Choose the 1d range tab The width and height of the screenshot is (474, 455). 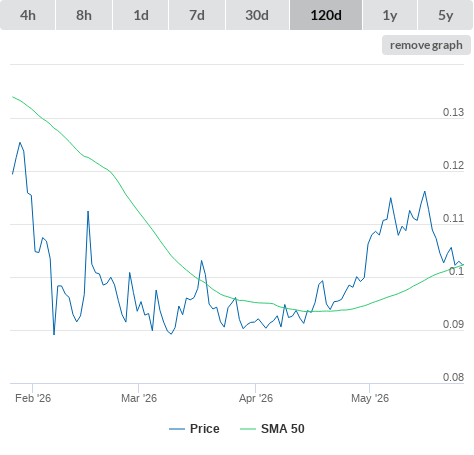[141, 15]
